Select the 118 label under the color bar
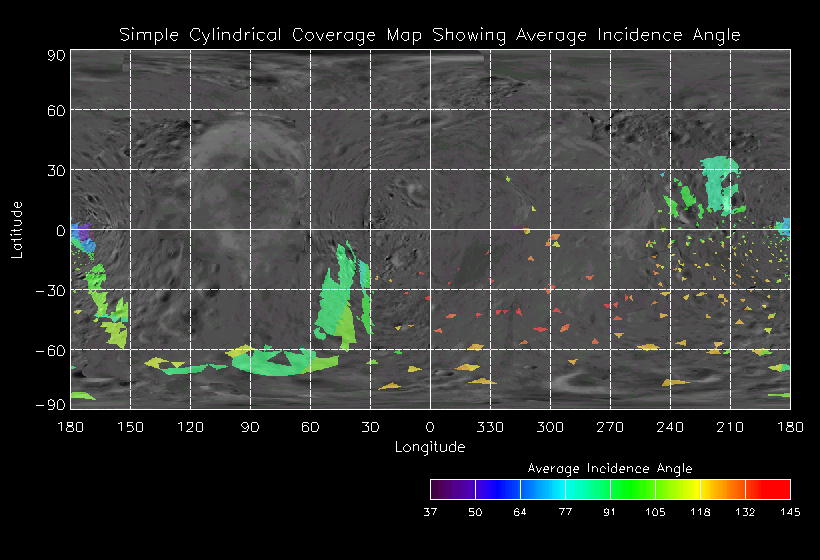Image resolution: width=820 pixels, height=560 pixels. (x=700, y=512)
